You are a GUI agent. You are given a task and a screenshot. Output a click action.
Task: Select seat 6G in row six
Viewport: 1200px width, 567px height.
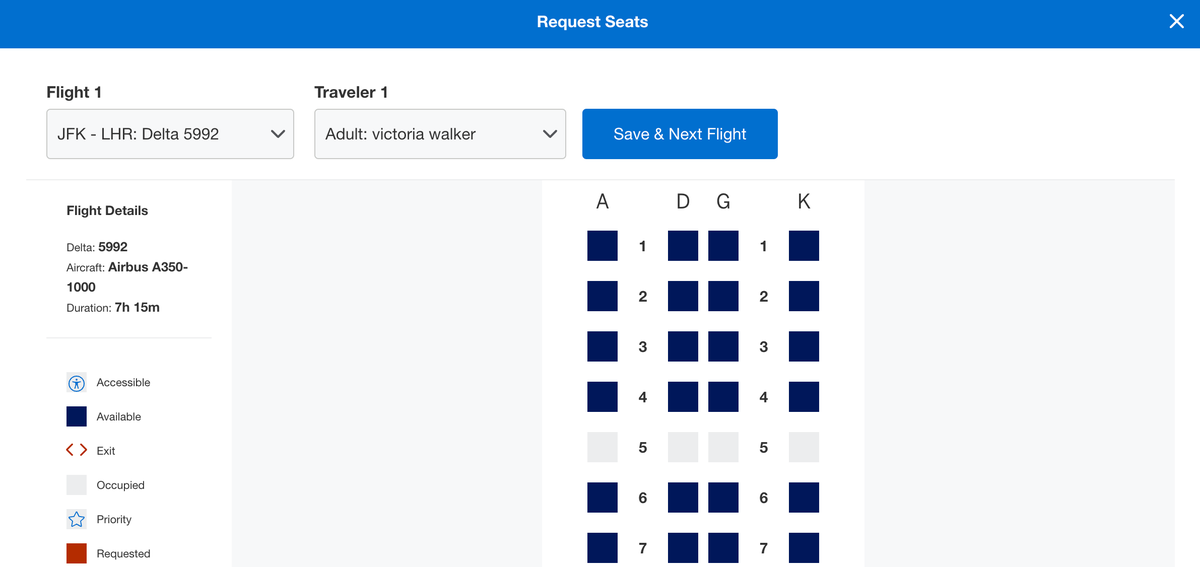point(723,498)
